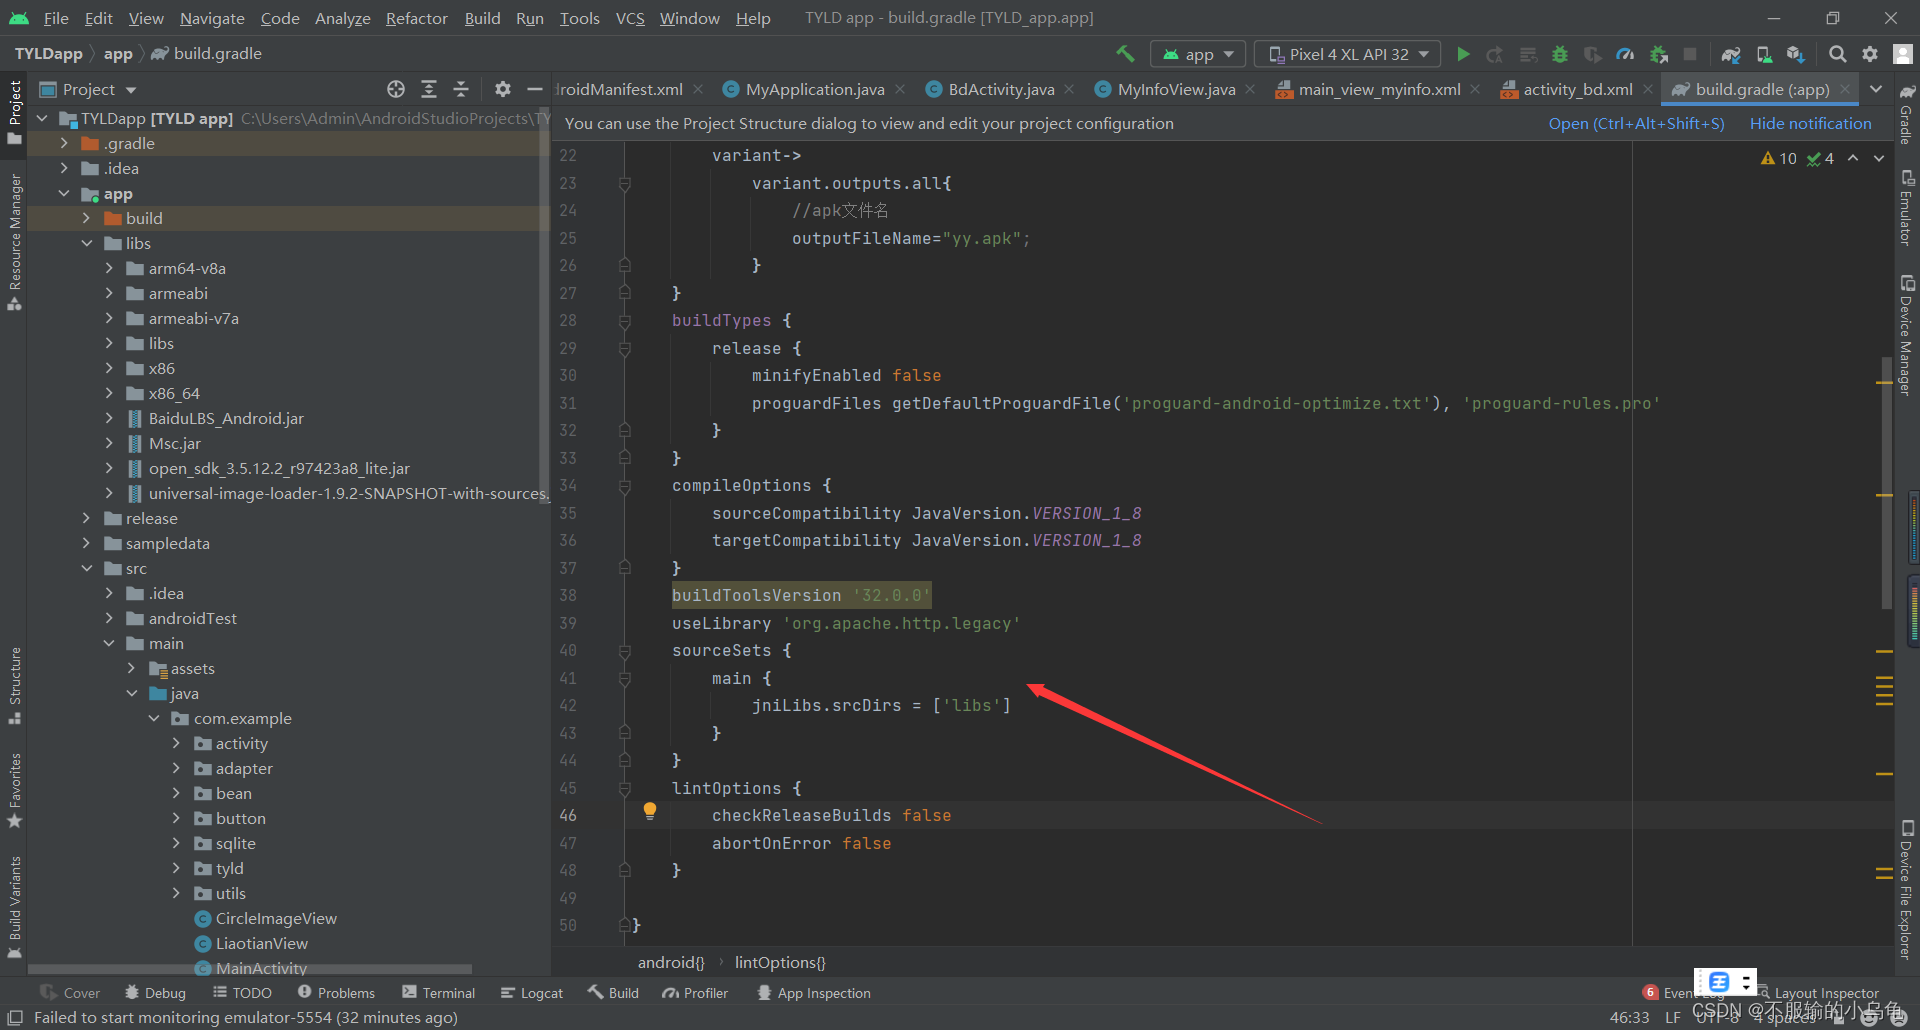Open the Refactor menu
The height and width of the screenshot is (1030, 1920).
(x=416, y=18)
